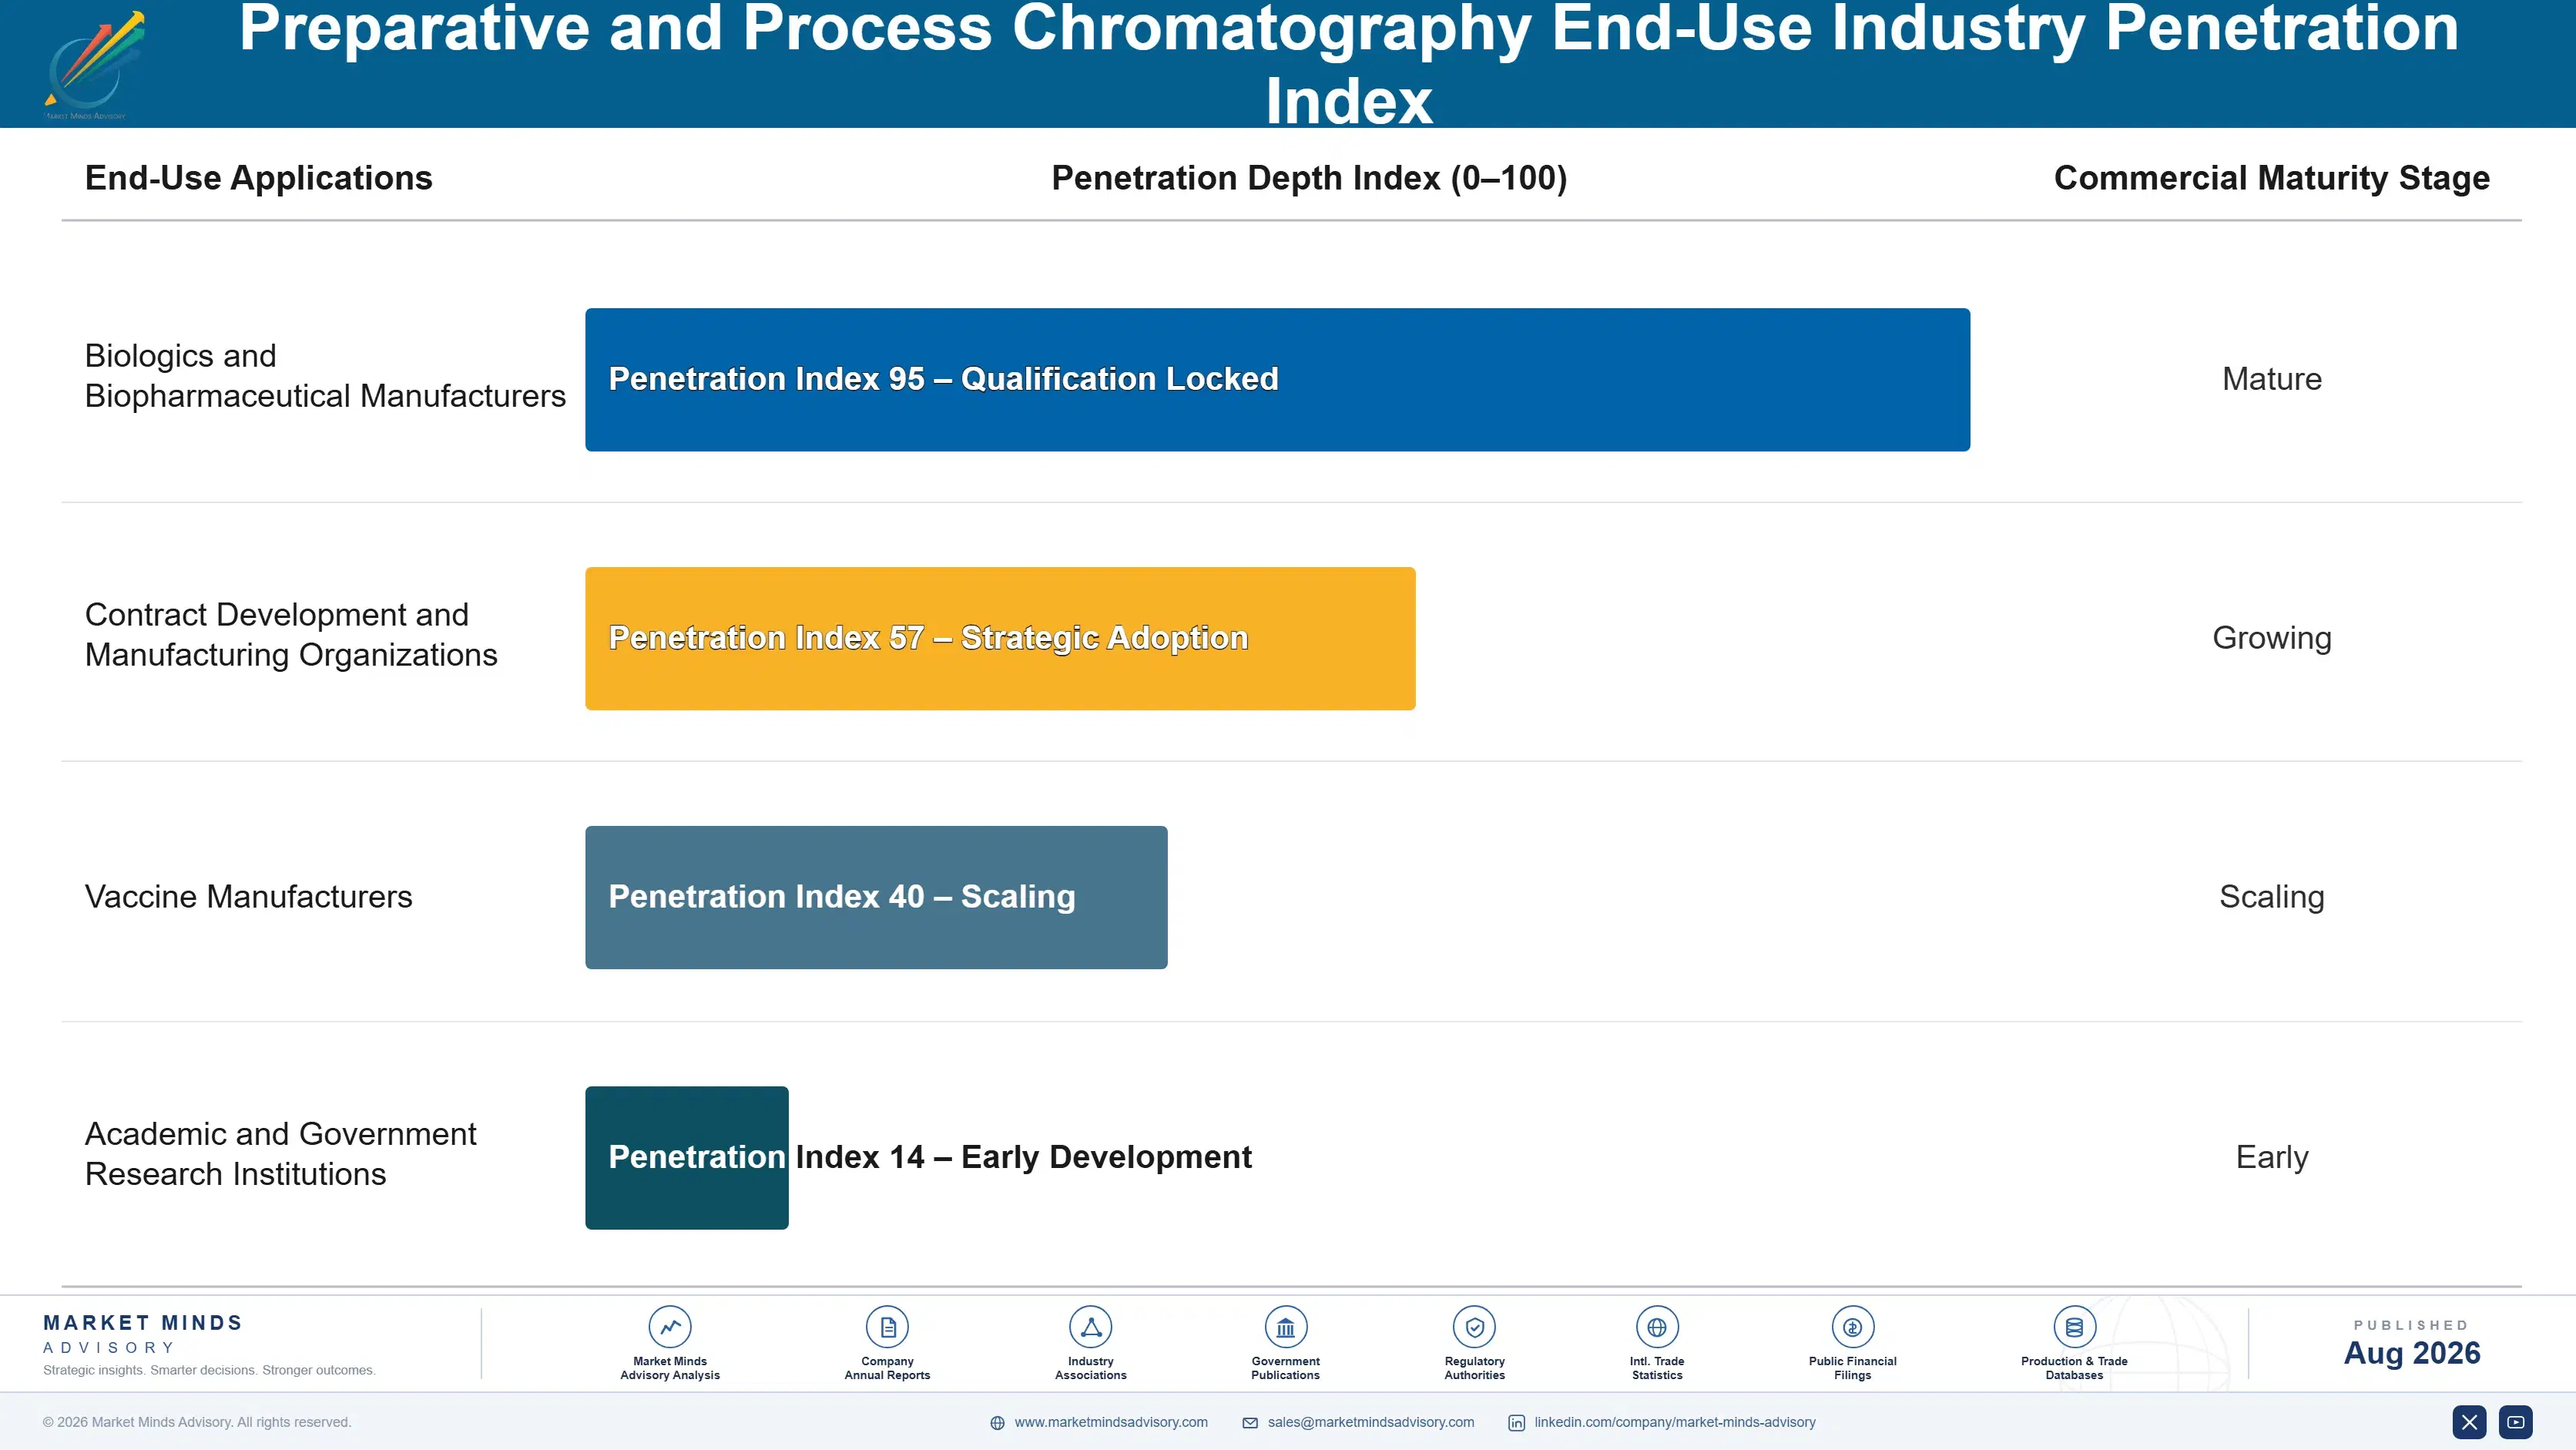Click the End-Use Applications column header

tap(258, 178)
